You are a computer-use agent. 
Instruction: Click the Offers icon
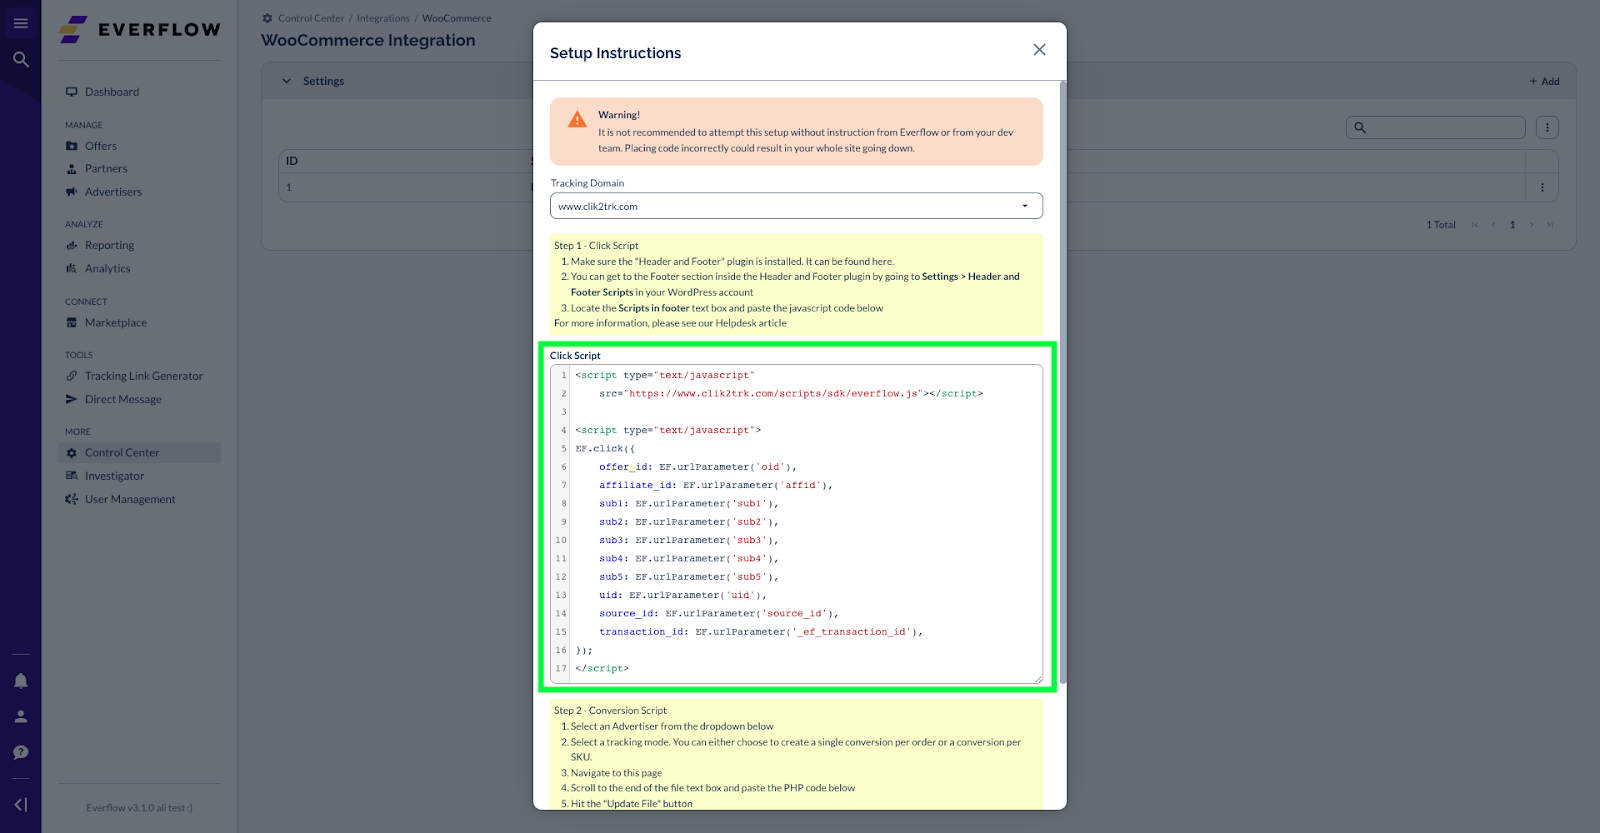[72, 146]
